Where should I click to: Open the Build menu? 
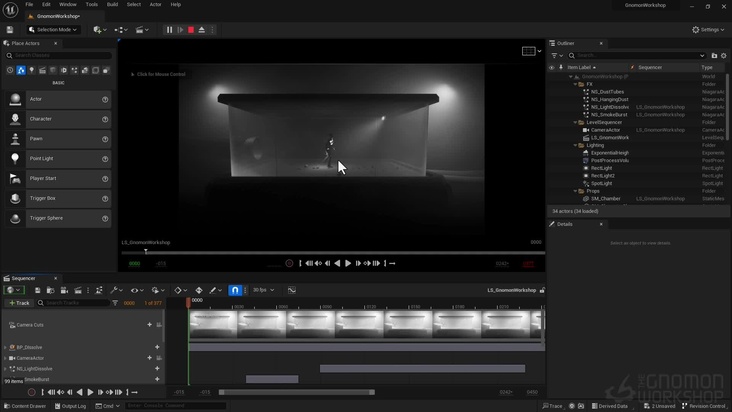[112, 5]
